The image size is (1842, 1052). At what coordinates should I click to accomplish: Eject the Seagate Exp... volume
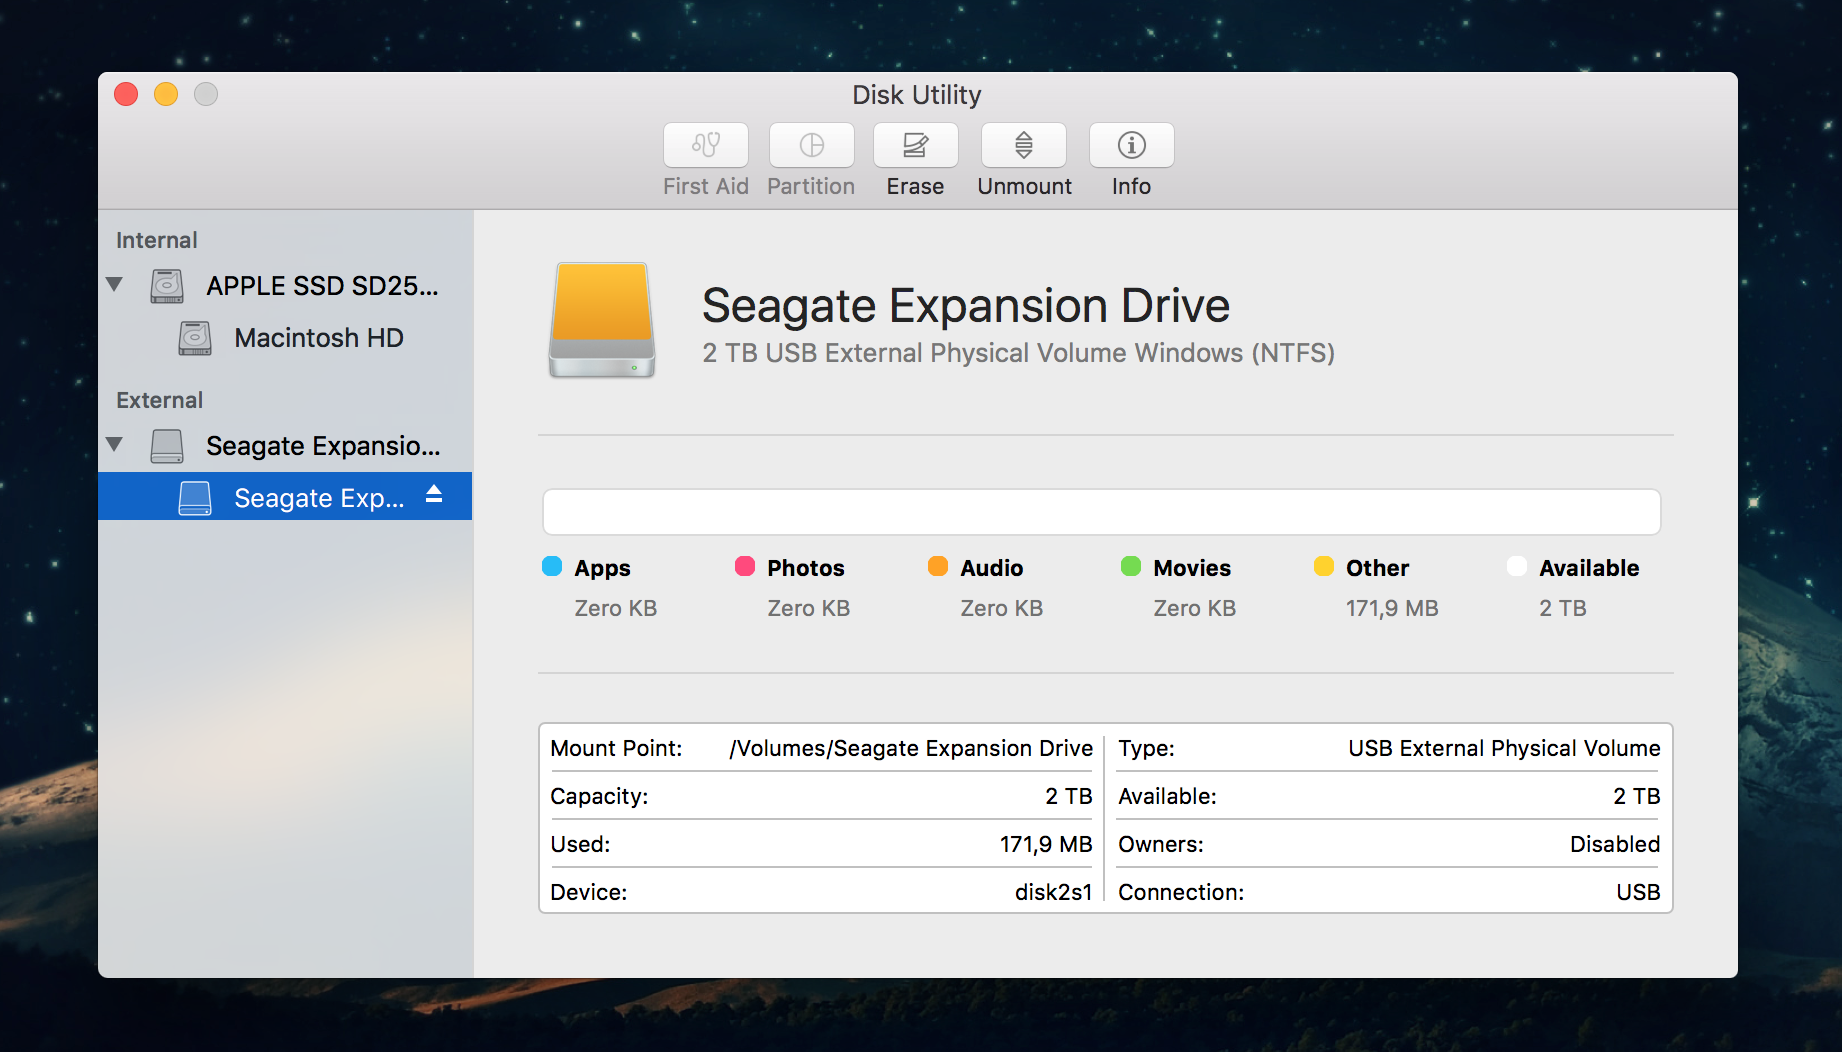[x=434, y=494]
